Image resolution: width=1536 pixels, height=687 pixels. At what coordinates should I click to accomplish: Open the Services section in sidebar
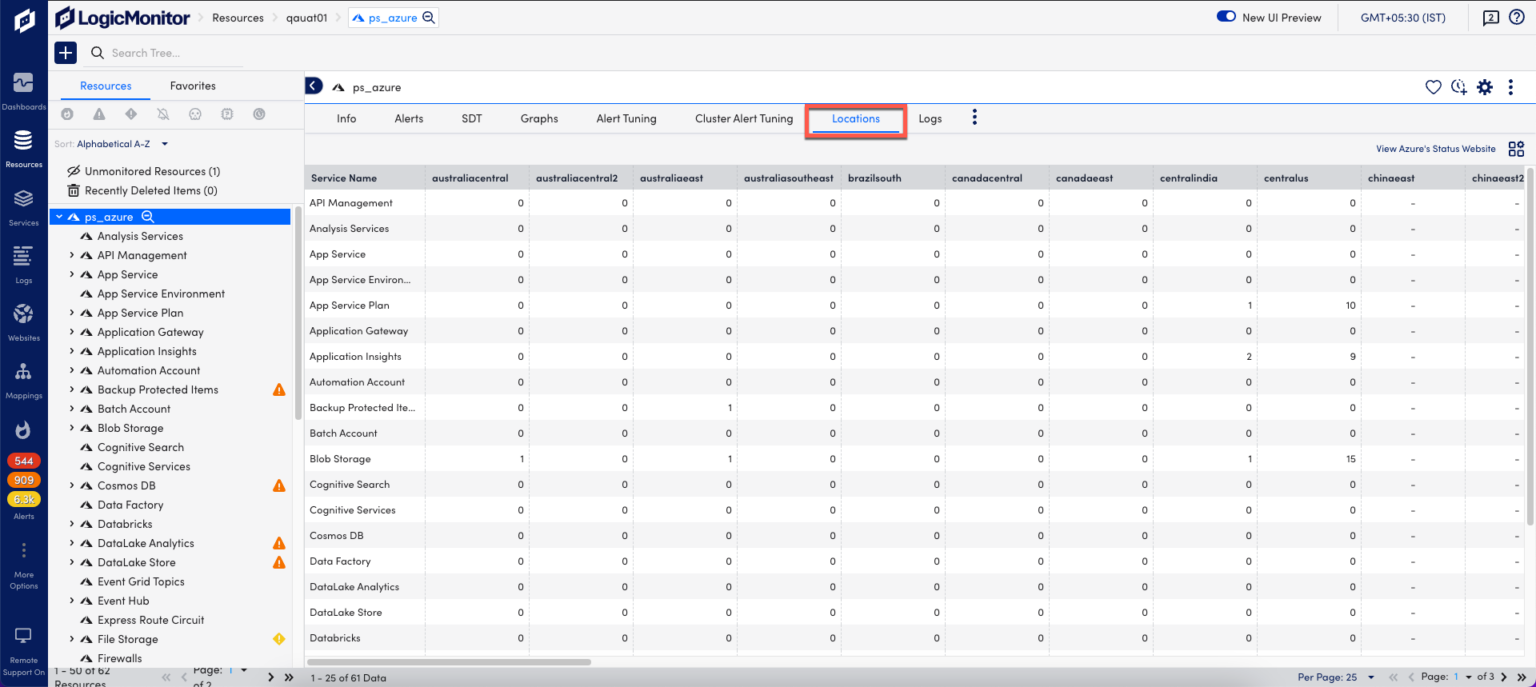click(23, 206)
